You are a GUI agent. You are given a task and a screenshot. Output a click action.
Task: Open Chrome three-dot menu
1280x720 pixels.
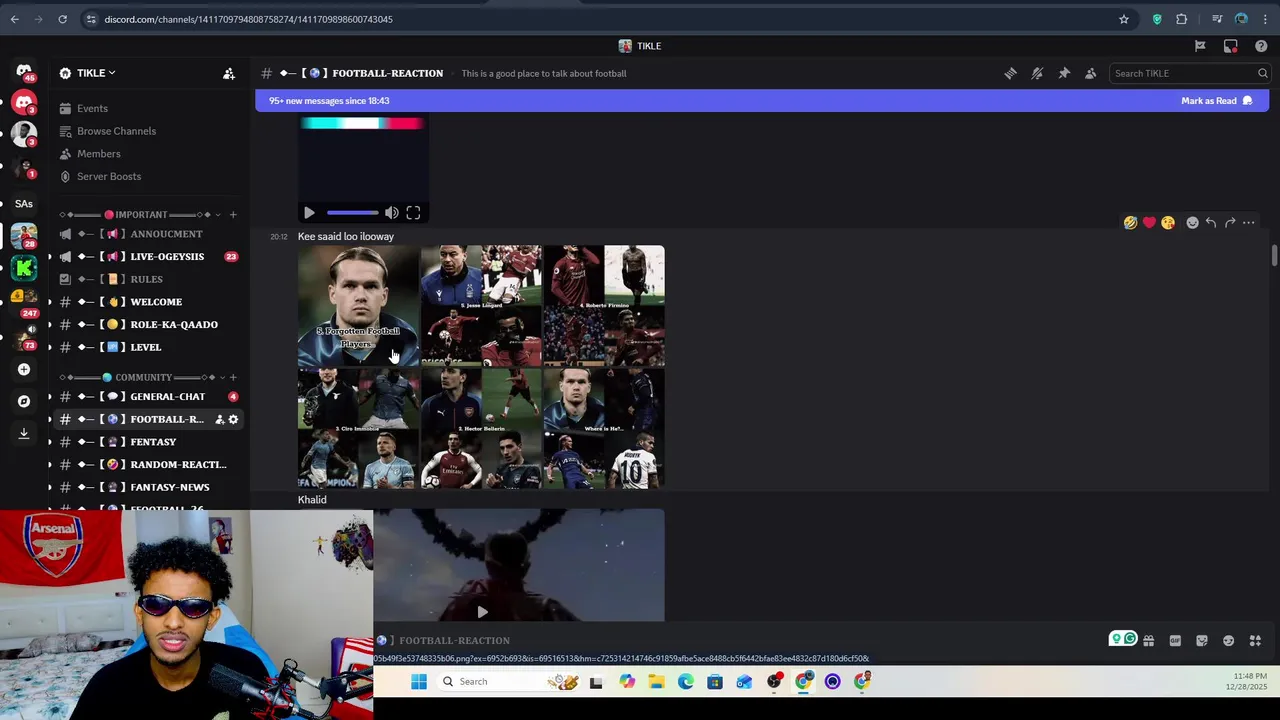pyautogui.click(x=1265, y=19)
